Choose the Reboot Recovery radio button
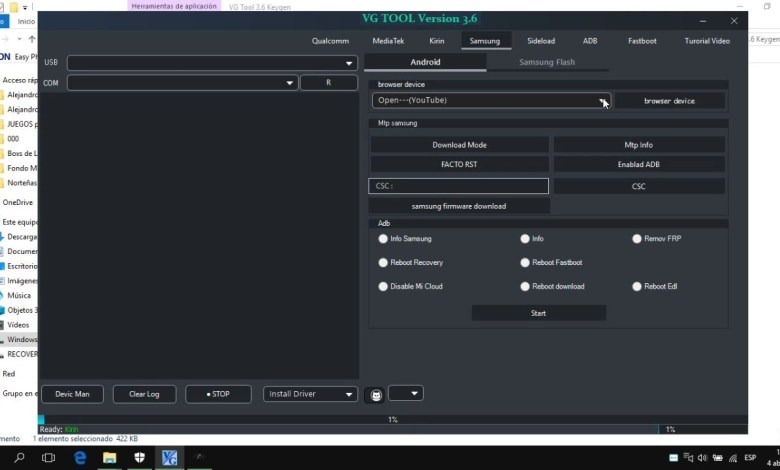The image size is (780, 470). pos(383,263)
